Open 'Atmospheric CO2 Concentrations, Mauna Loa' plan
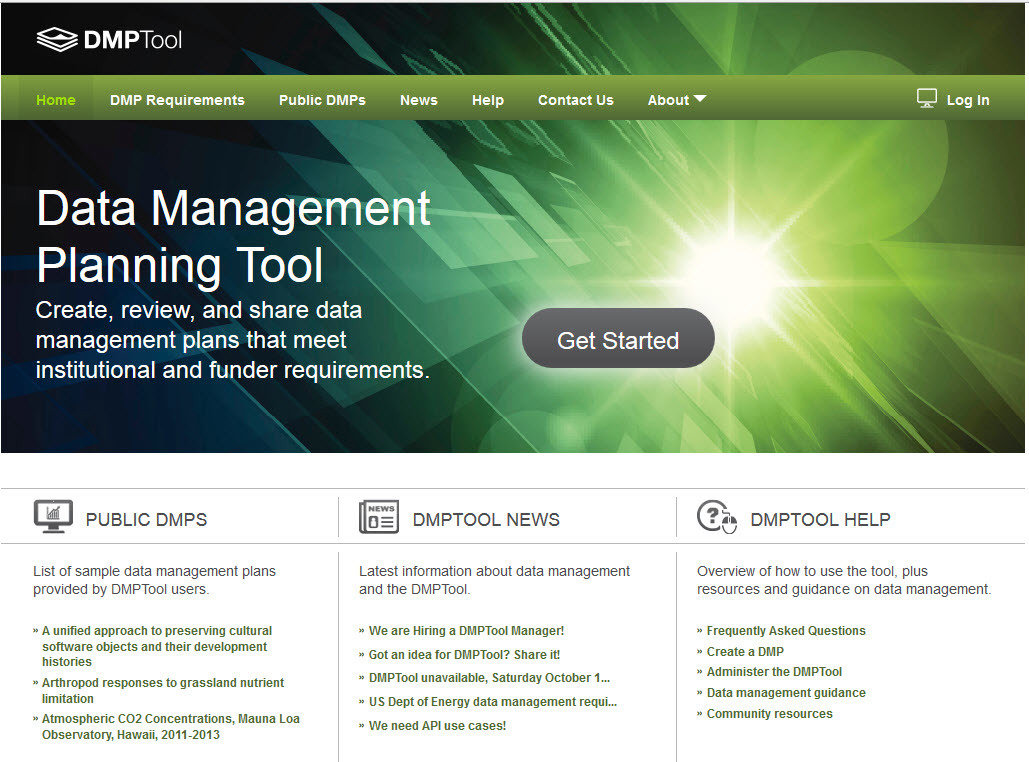 171,727
